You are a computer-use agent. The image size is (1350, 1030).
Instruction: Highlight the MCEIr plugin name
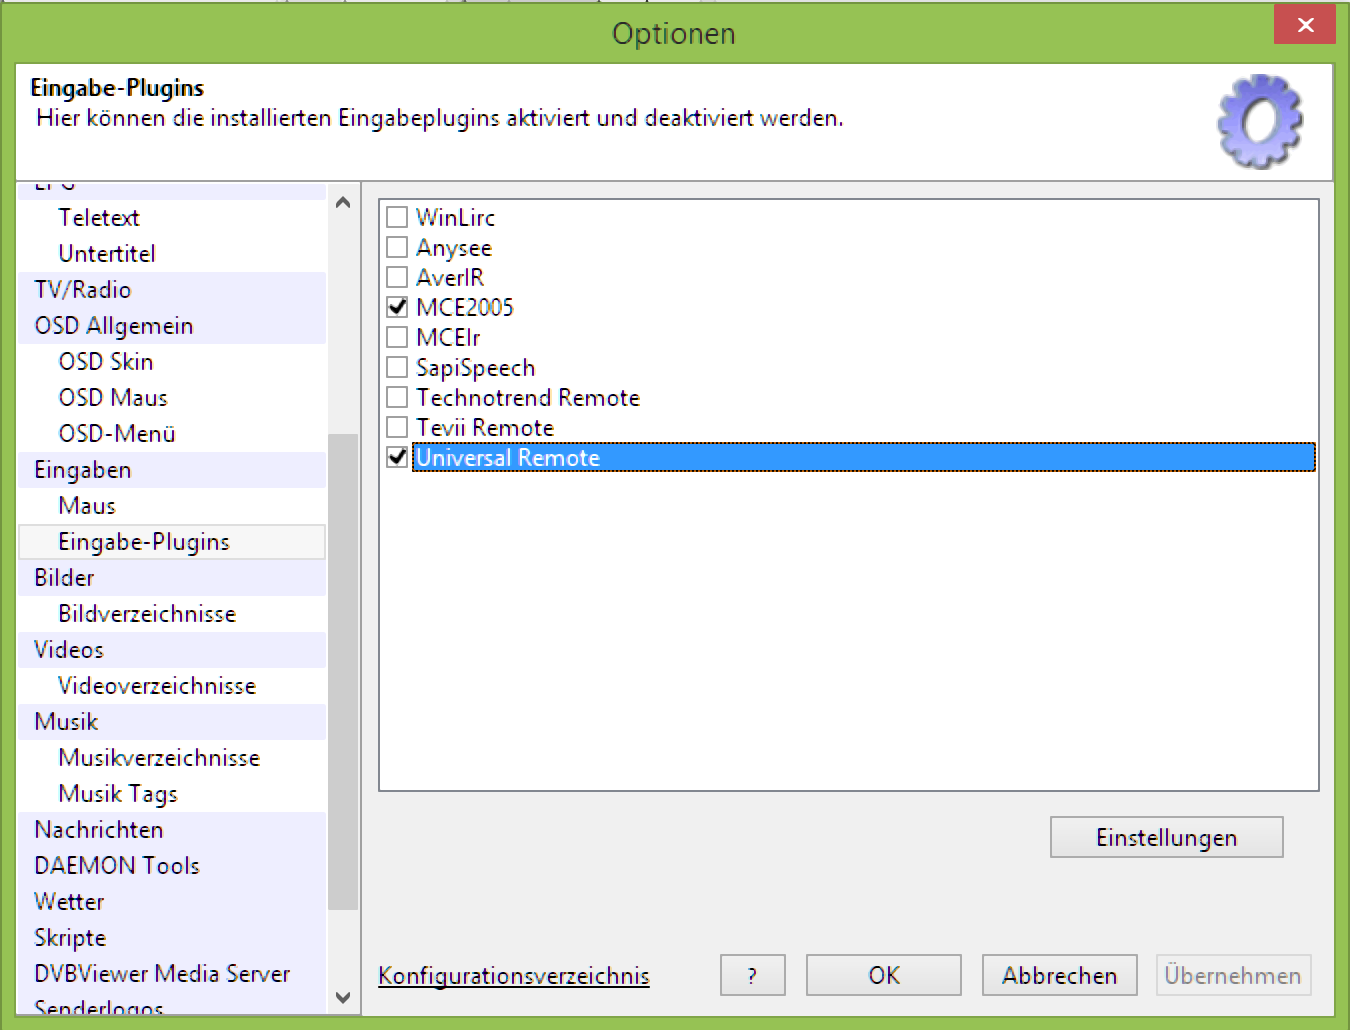click(448, 337)
